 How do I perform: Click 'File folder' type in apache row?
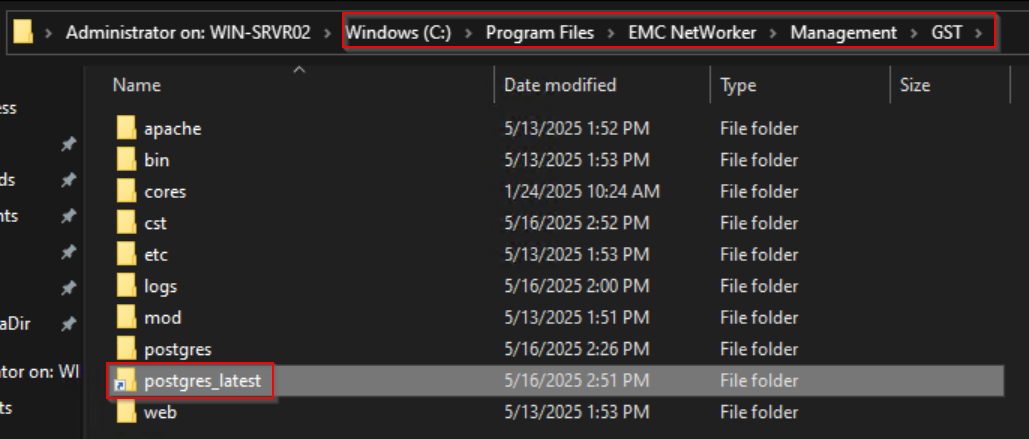(x=759, y=129)
